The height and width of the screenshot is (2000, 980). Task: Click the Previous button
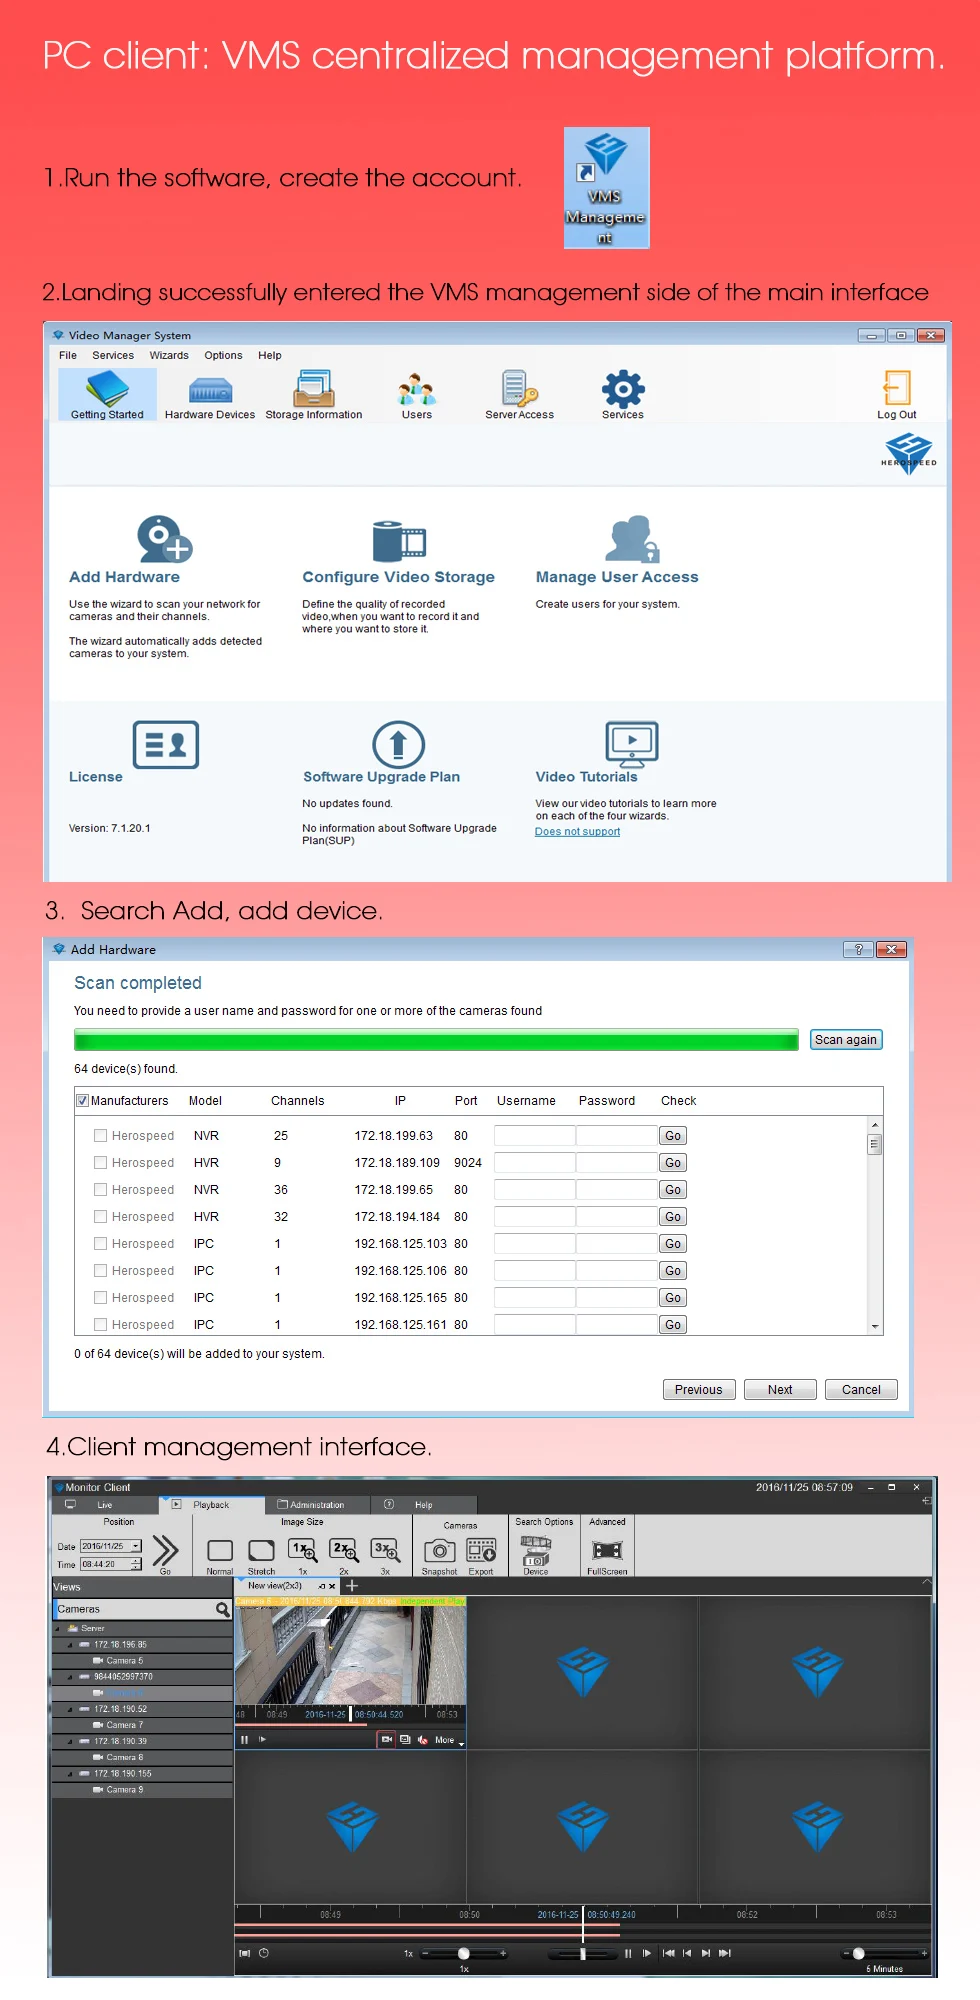click(699, 1390)
